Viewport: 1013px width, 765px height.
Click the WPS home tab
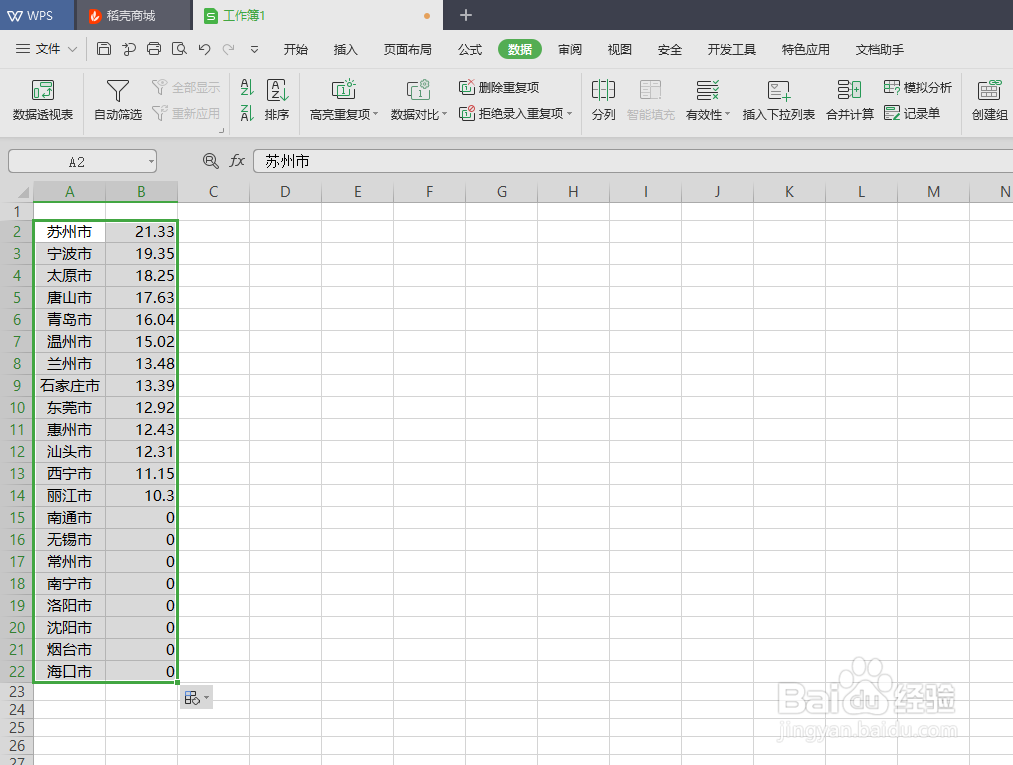[x=37, y=16]
